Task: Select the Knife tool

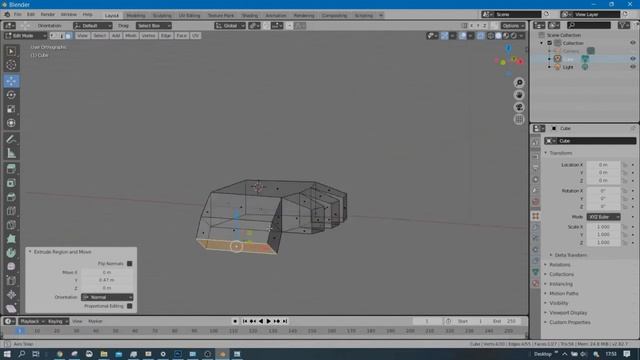Action: click(x=11, y=225)
